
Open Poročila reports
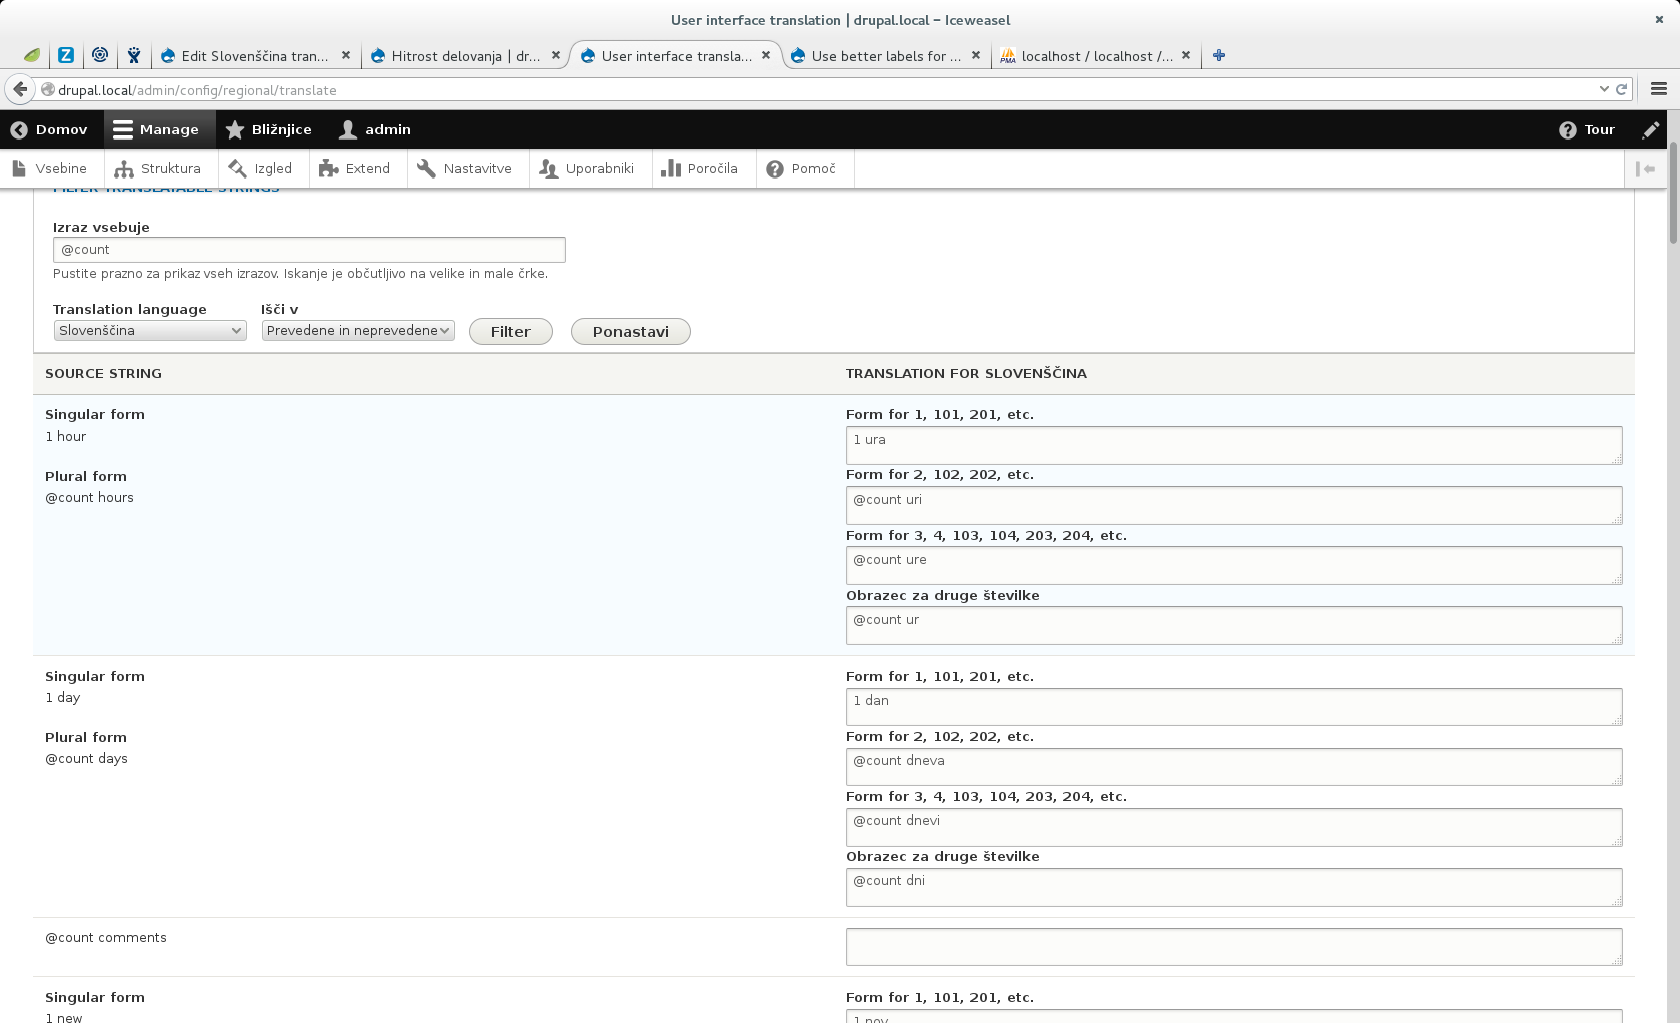click(702, 168)
